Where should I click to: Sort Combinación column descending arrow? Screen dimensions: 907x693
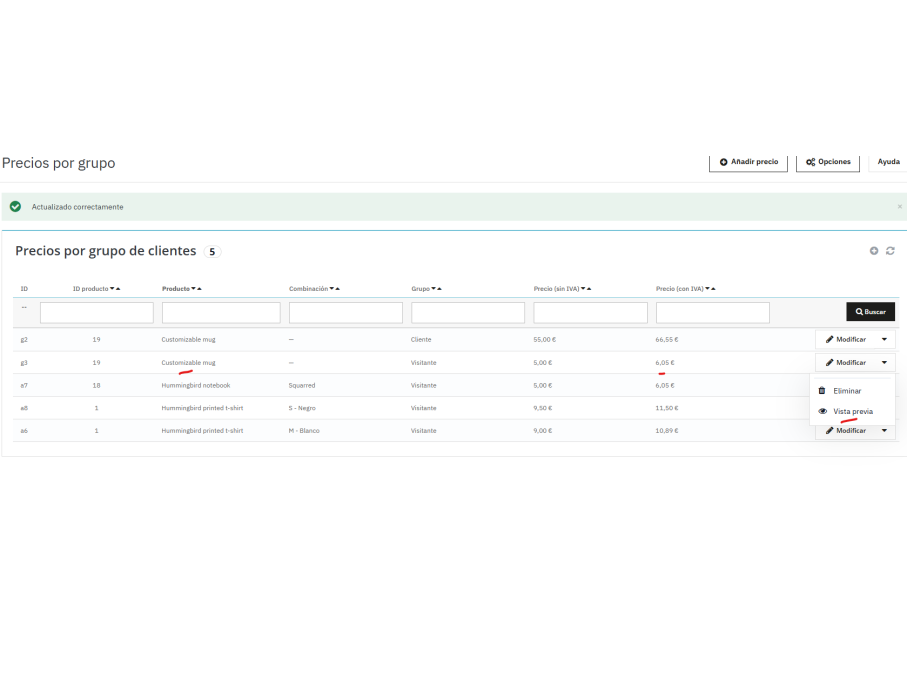(x=331, y=289)
